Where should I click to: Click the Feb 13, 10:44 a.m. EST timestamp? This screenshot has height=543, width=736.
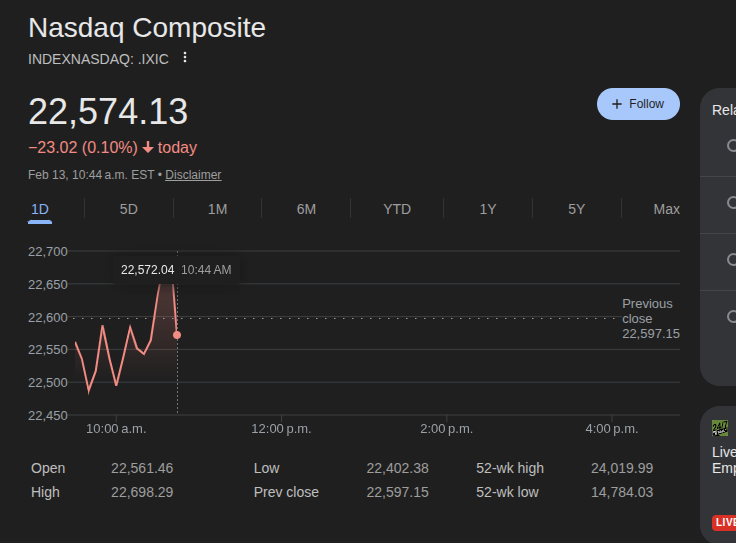91,175
